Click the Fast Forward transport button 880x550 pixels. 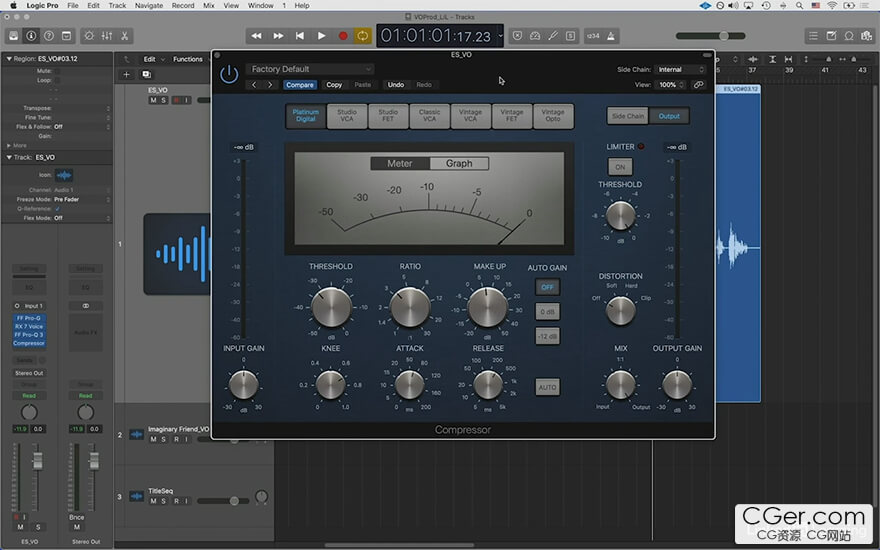point(278,36)
